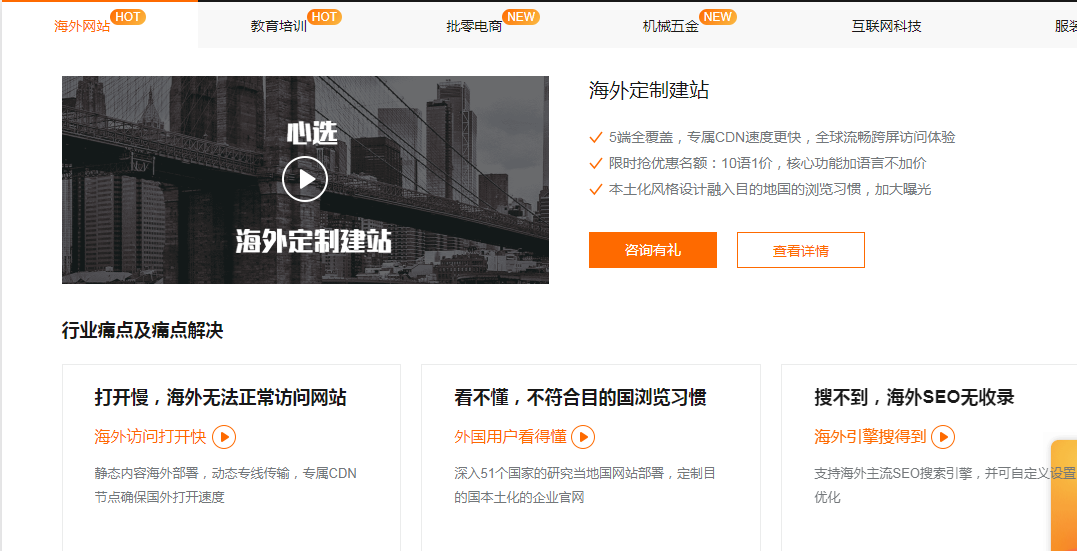
Task: Switch to the 教育培训 tab
Action: coord(279,26)
